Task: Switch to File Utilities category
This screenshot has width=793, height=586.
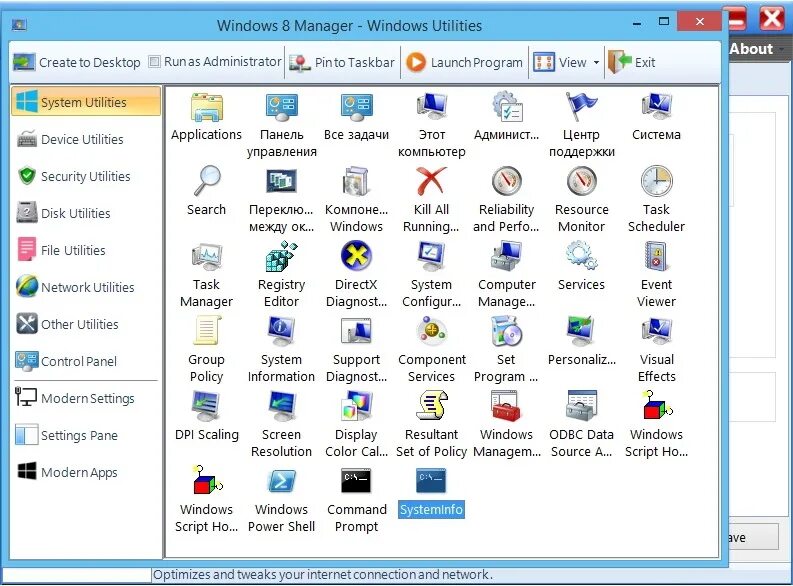Action: pyautogui.click(x=86, y=250)
